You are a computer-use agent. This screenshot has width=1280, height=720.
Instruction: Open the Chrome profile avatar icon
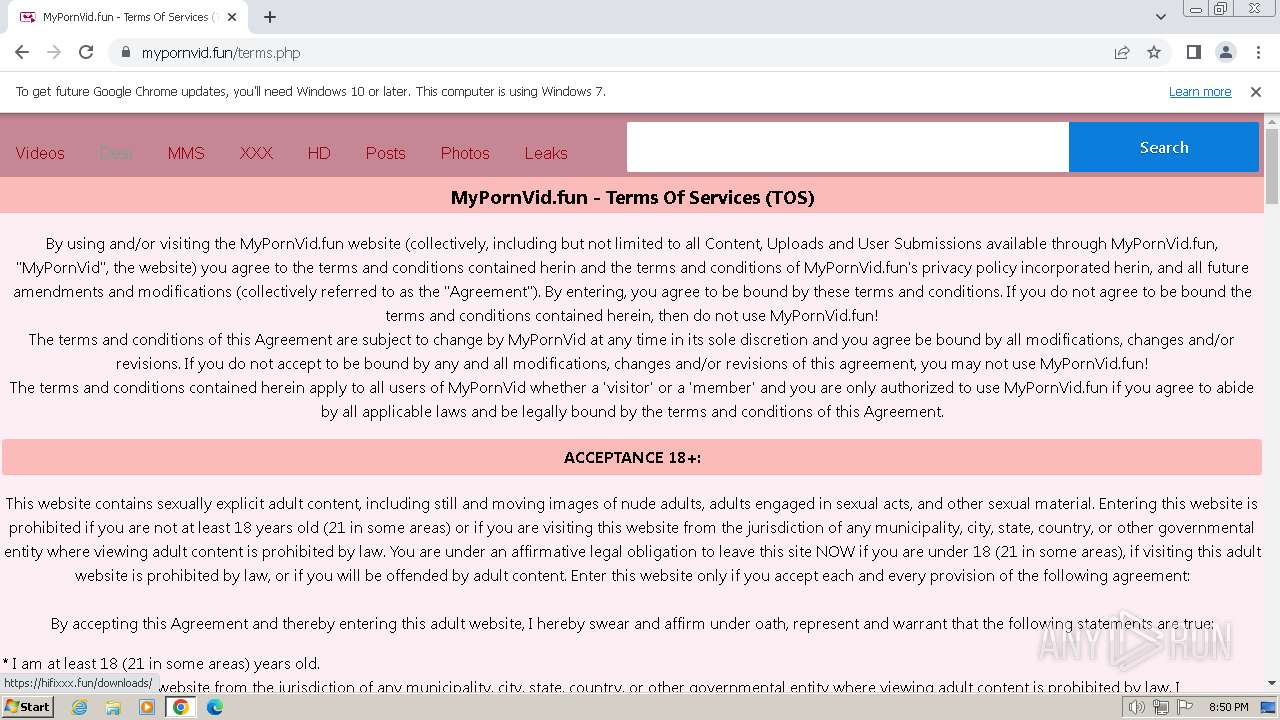tap(1225, 52)
